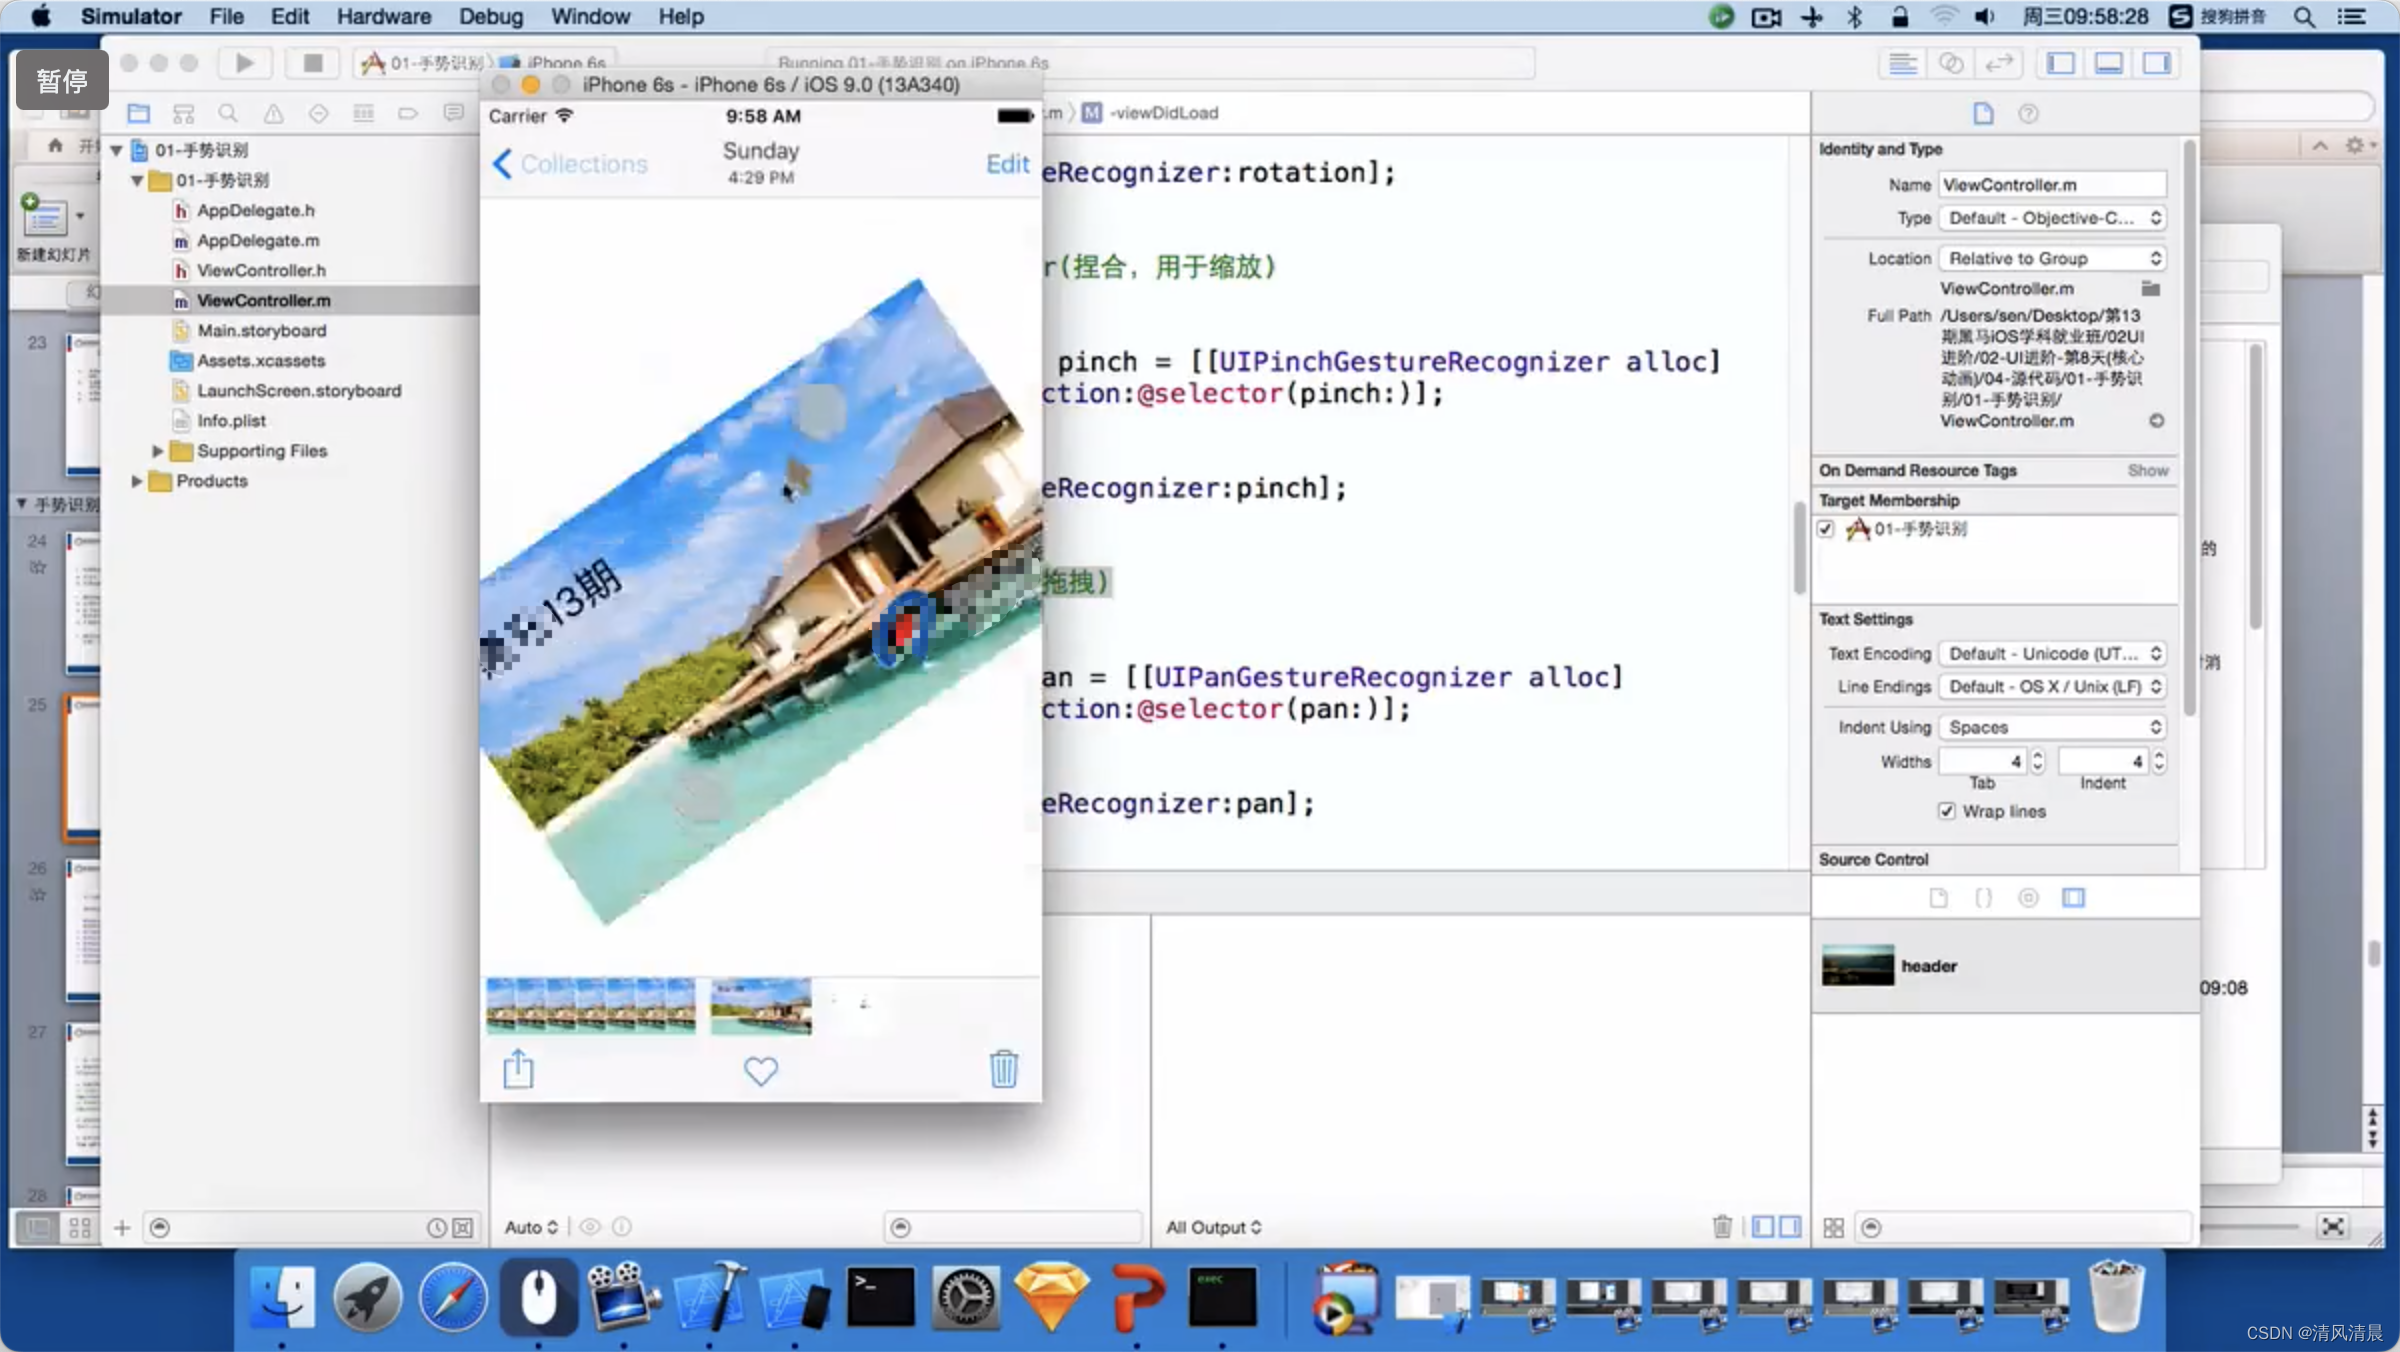Click the Name field ViewController.m

pyautogui.click(x=2053, y=184)
